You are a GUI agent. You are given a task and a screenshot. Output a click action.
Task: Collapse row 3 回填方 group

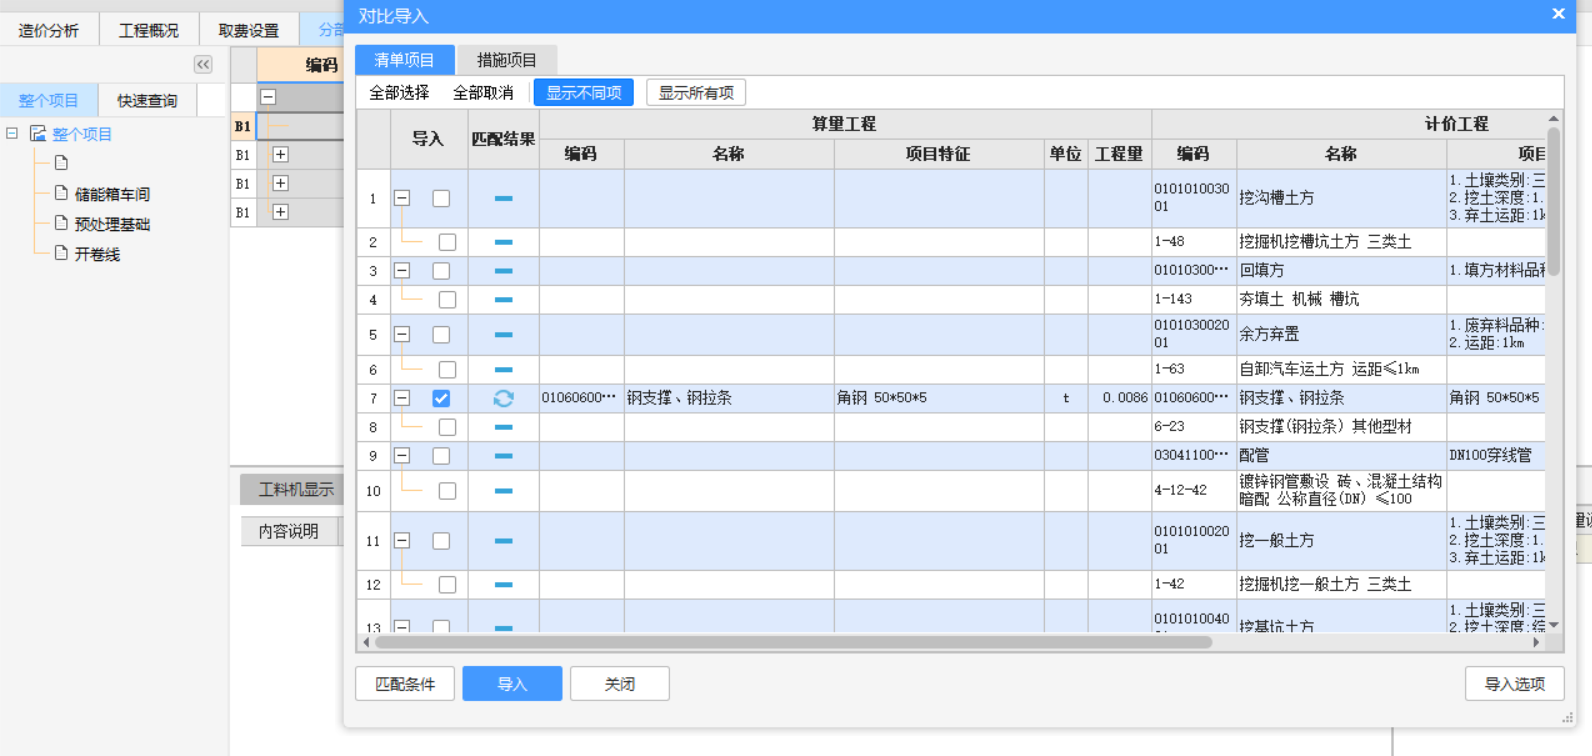tap(402, 271)
